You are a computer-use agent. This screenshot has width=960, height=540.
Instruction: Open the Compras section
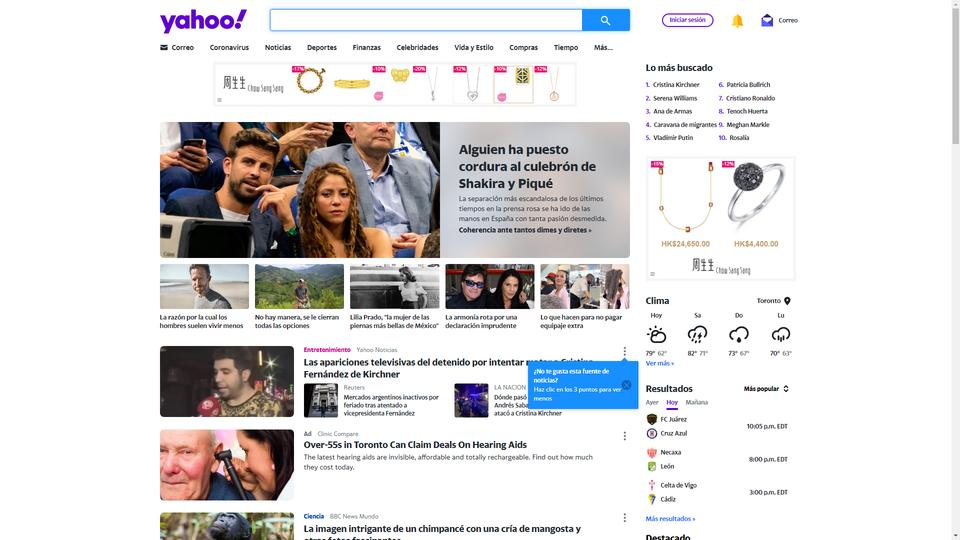click(x=523, y=47)
